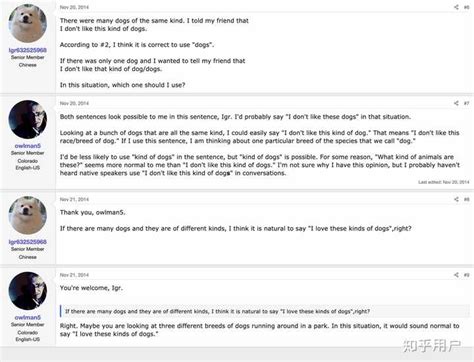Click the Nov 20, 2014 date on post #7
The height and width of the screenshot is (362, 474).
click(74, 103)
